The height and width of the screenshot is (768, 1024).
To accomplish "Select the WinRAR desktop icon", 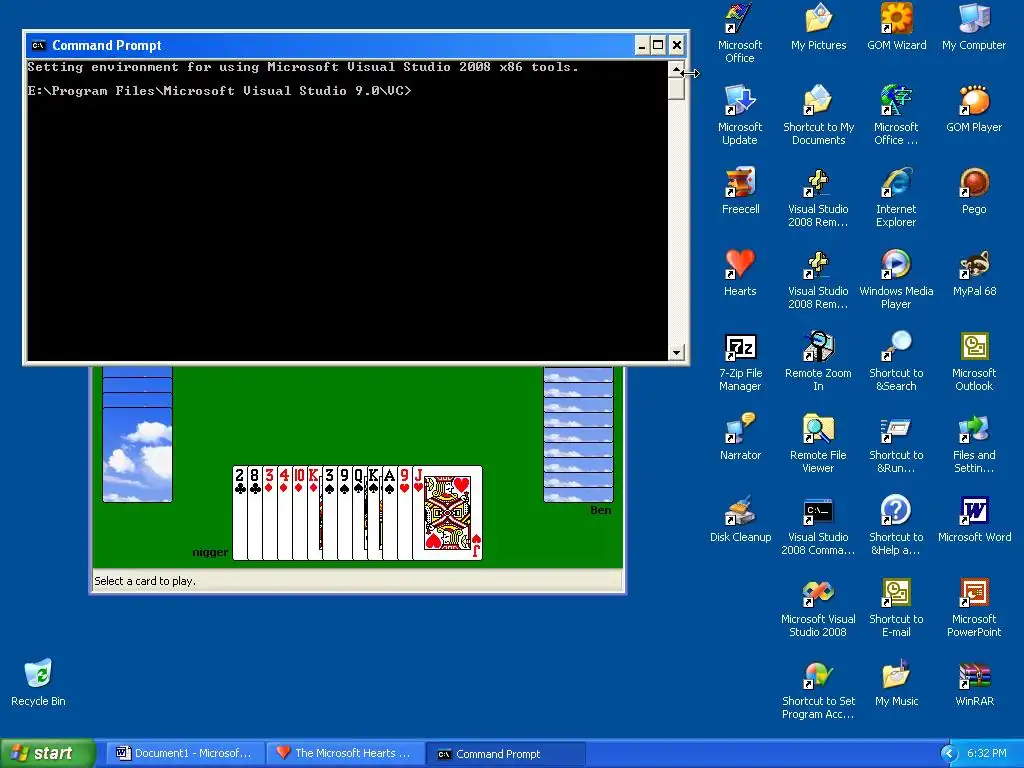I will [x=974, y=683].
